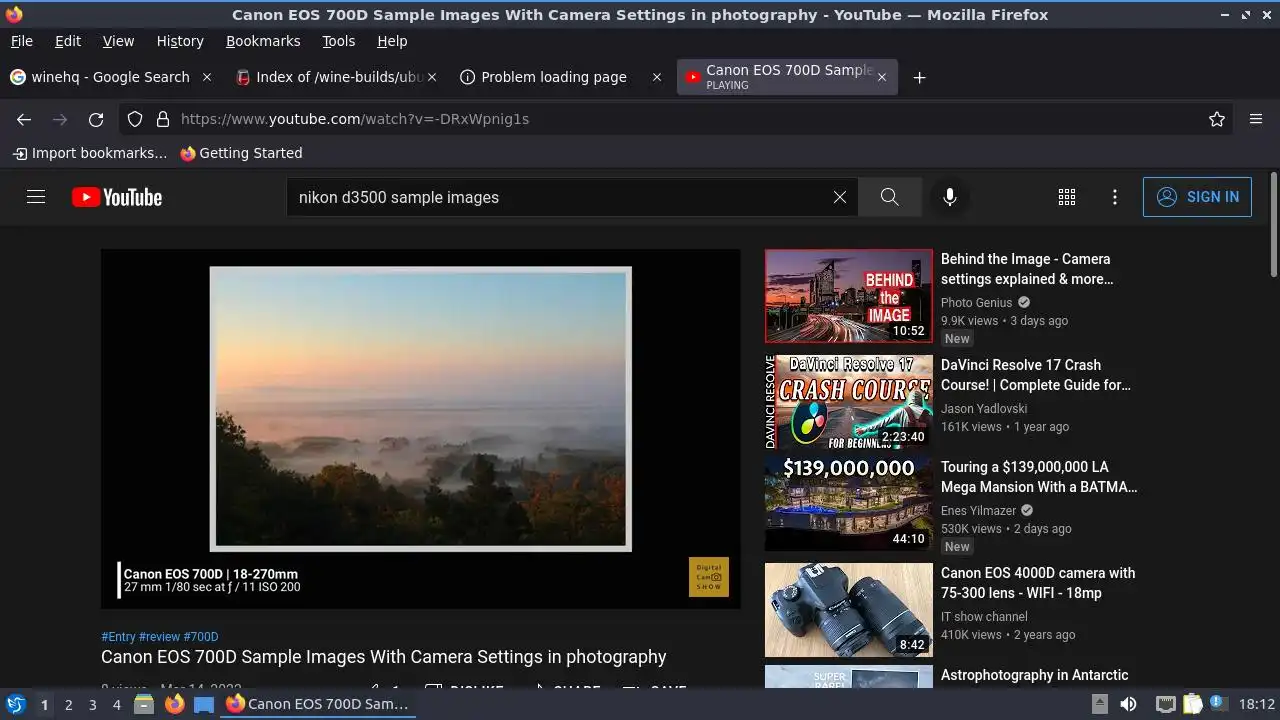
Task: Open the YouTube apps grid
Action: pyautogui.click(x=1067, y=197)
